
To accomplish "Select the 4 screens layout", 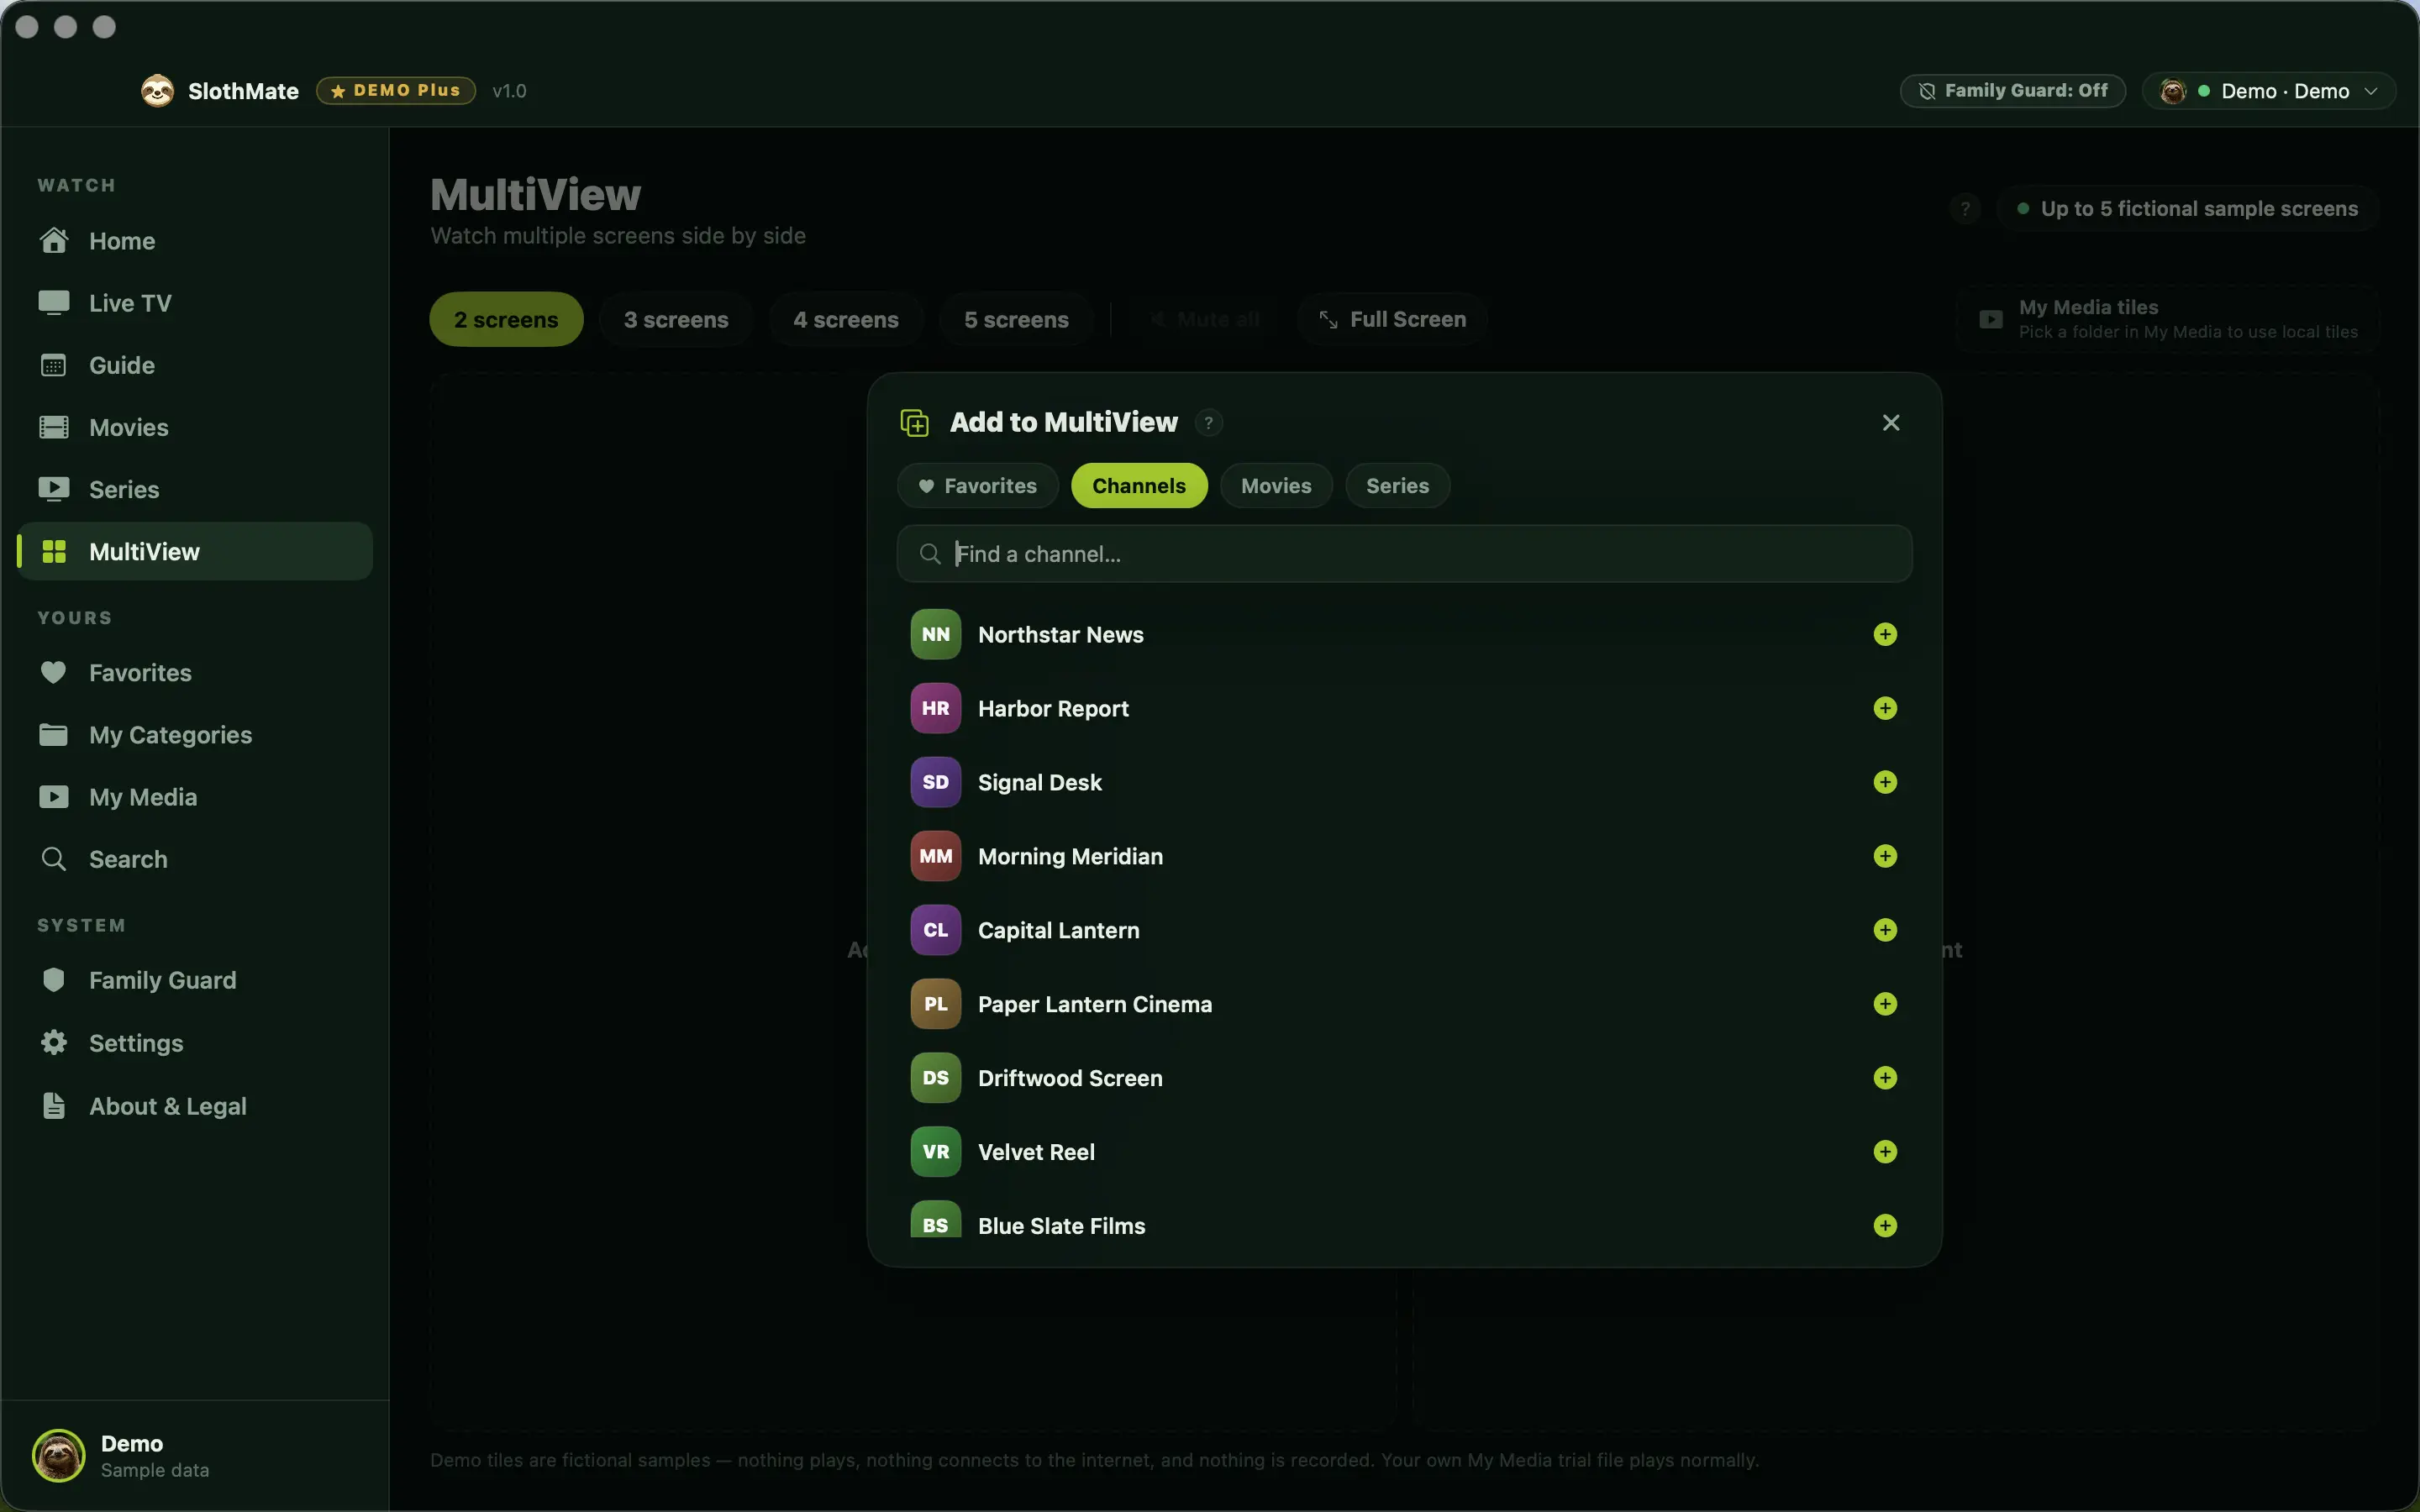I will 846,320.
